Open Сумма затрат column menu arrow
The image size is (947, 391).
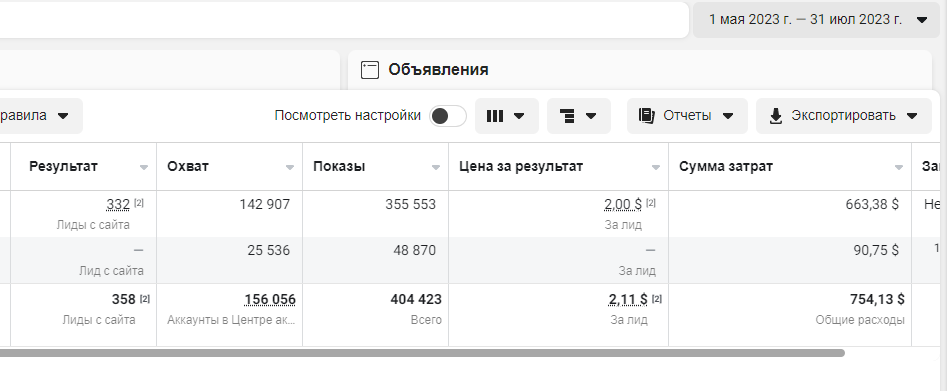[x=899, y=167]
